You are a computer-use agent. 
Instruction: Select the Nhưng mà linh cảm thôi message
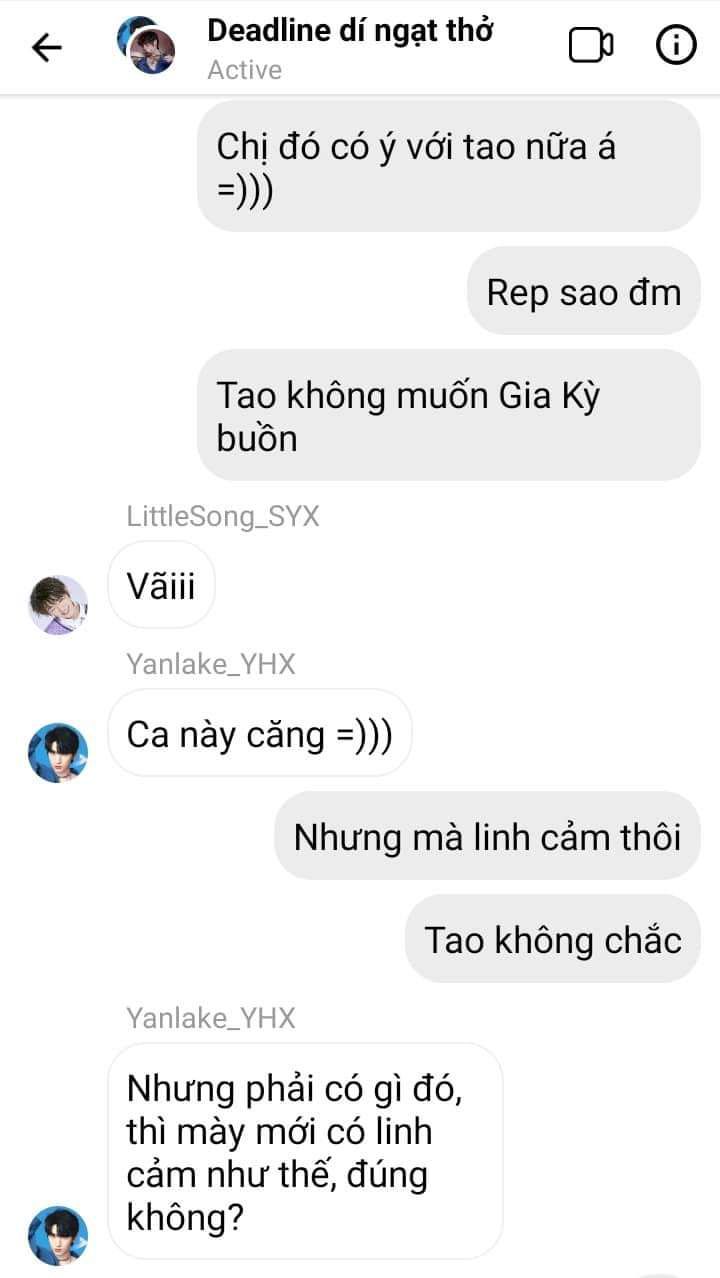487,836
